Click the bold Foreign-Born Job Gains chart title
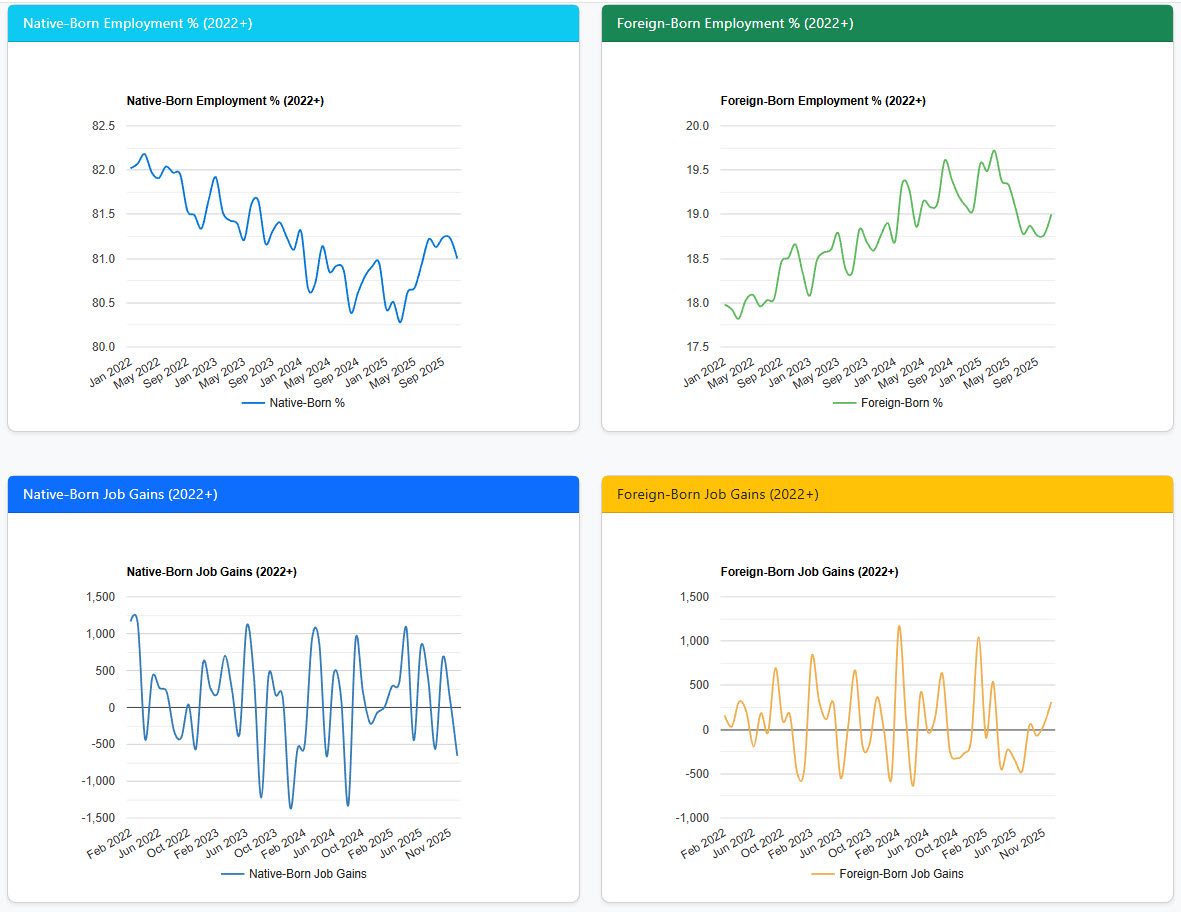Image resolution: width=1181 pixels, height=912 pixels. pos(809,572)
